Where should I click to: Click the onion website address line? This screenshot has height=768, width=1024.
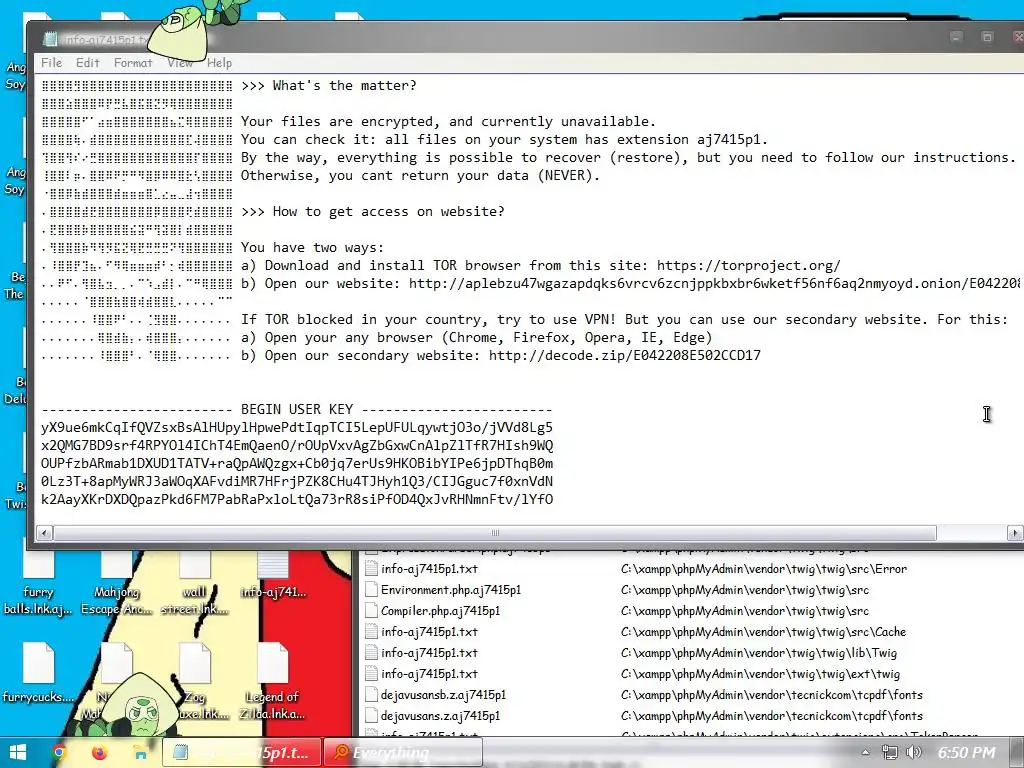pos(630,283)
